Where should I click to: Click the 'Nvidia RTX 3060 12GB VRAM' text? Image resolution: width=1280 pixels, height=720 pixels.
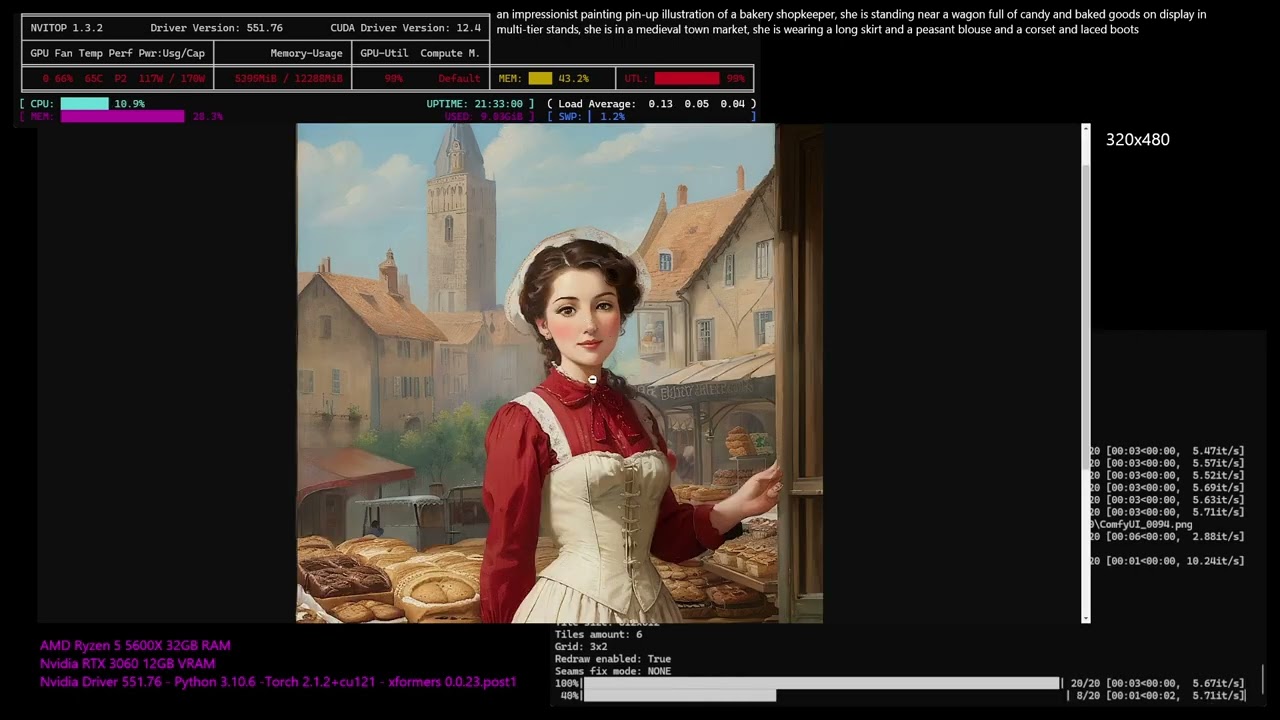coord(127,664)
